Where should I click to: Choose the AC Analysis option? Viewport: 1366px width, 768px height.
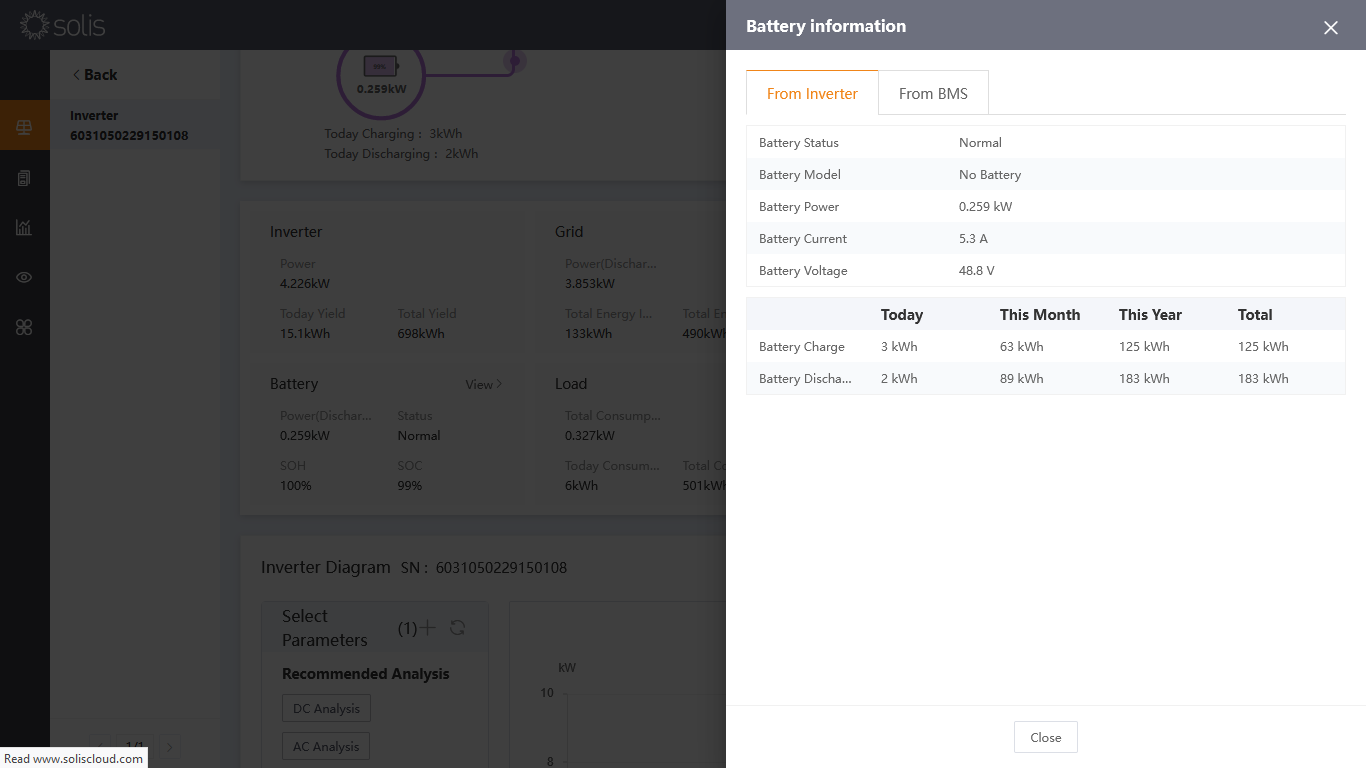(x=326, y=746)
